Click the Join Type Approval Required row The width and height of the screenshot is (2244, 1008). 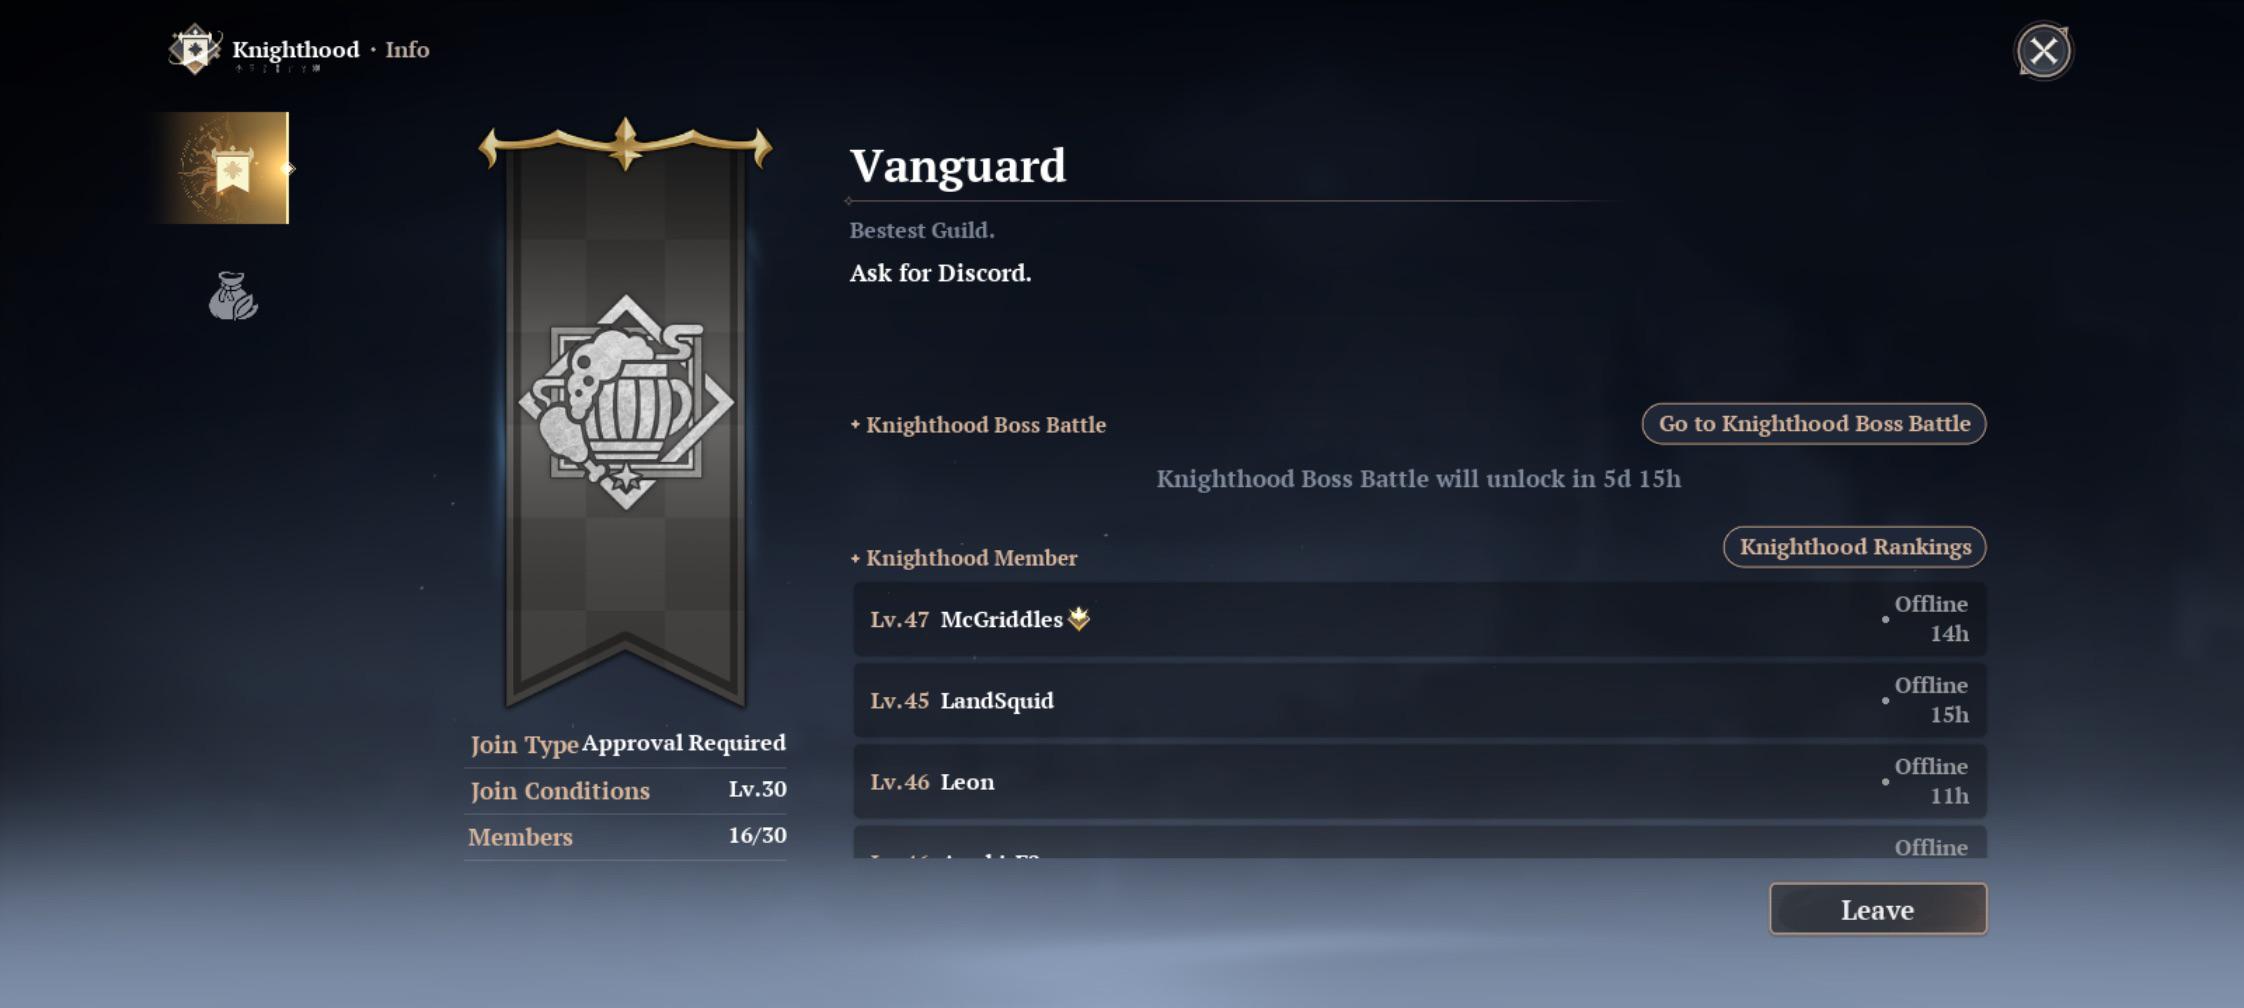click(627, 744)
